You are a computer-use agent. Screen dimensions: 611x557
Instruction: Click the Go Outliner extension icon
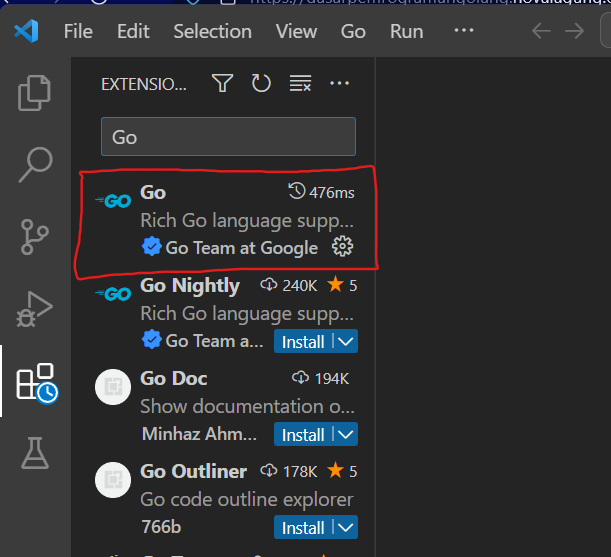[113, 480]
